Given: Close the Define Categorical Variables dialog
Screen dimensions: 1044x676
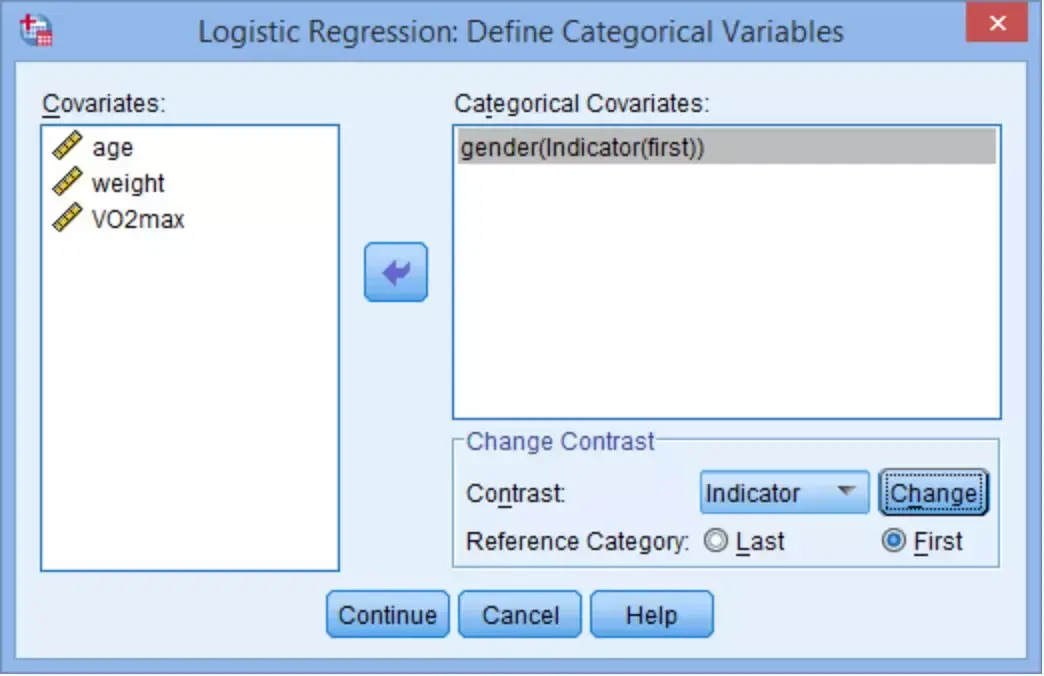Looking at the screenshot, I should click(x=997, y=23).
